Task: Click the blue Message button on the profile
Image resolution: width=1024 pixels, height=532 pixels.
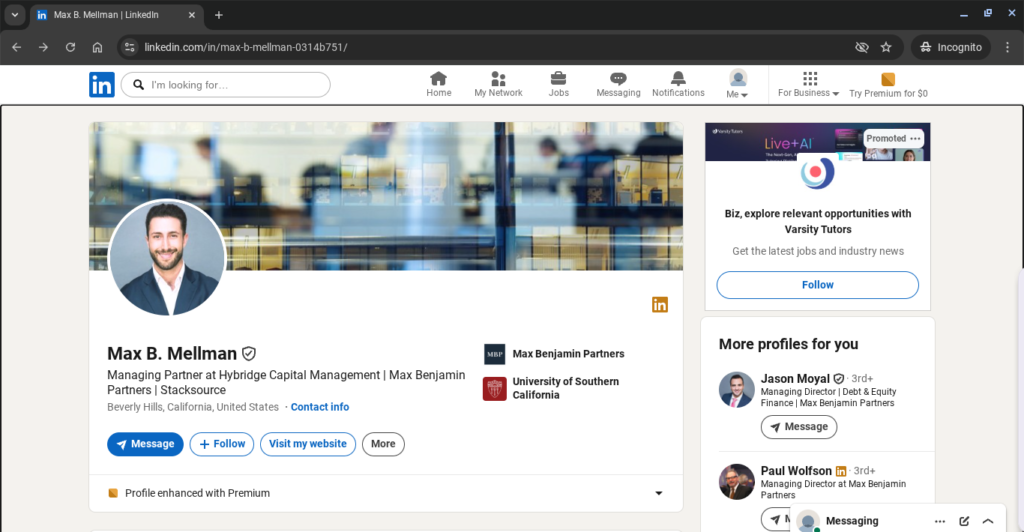Action: [145, 444]
